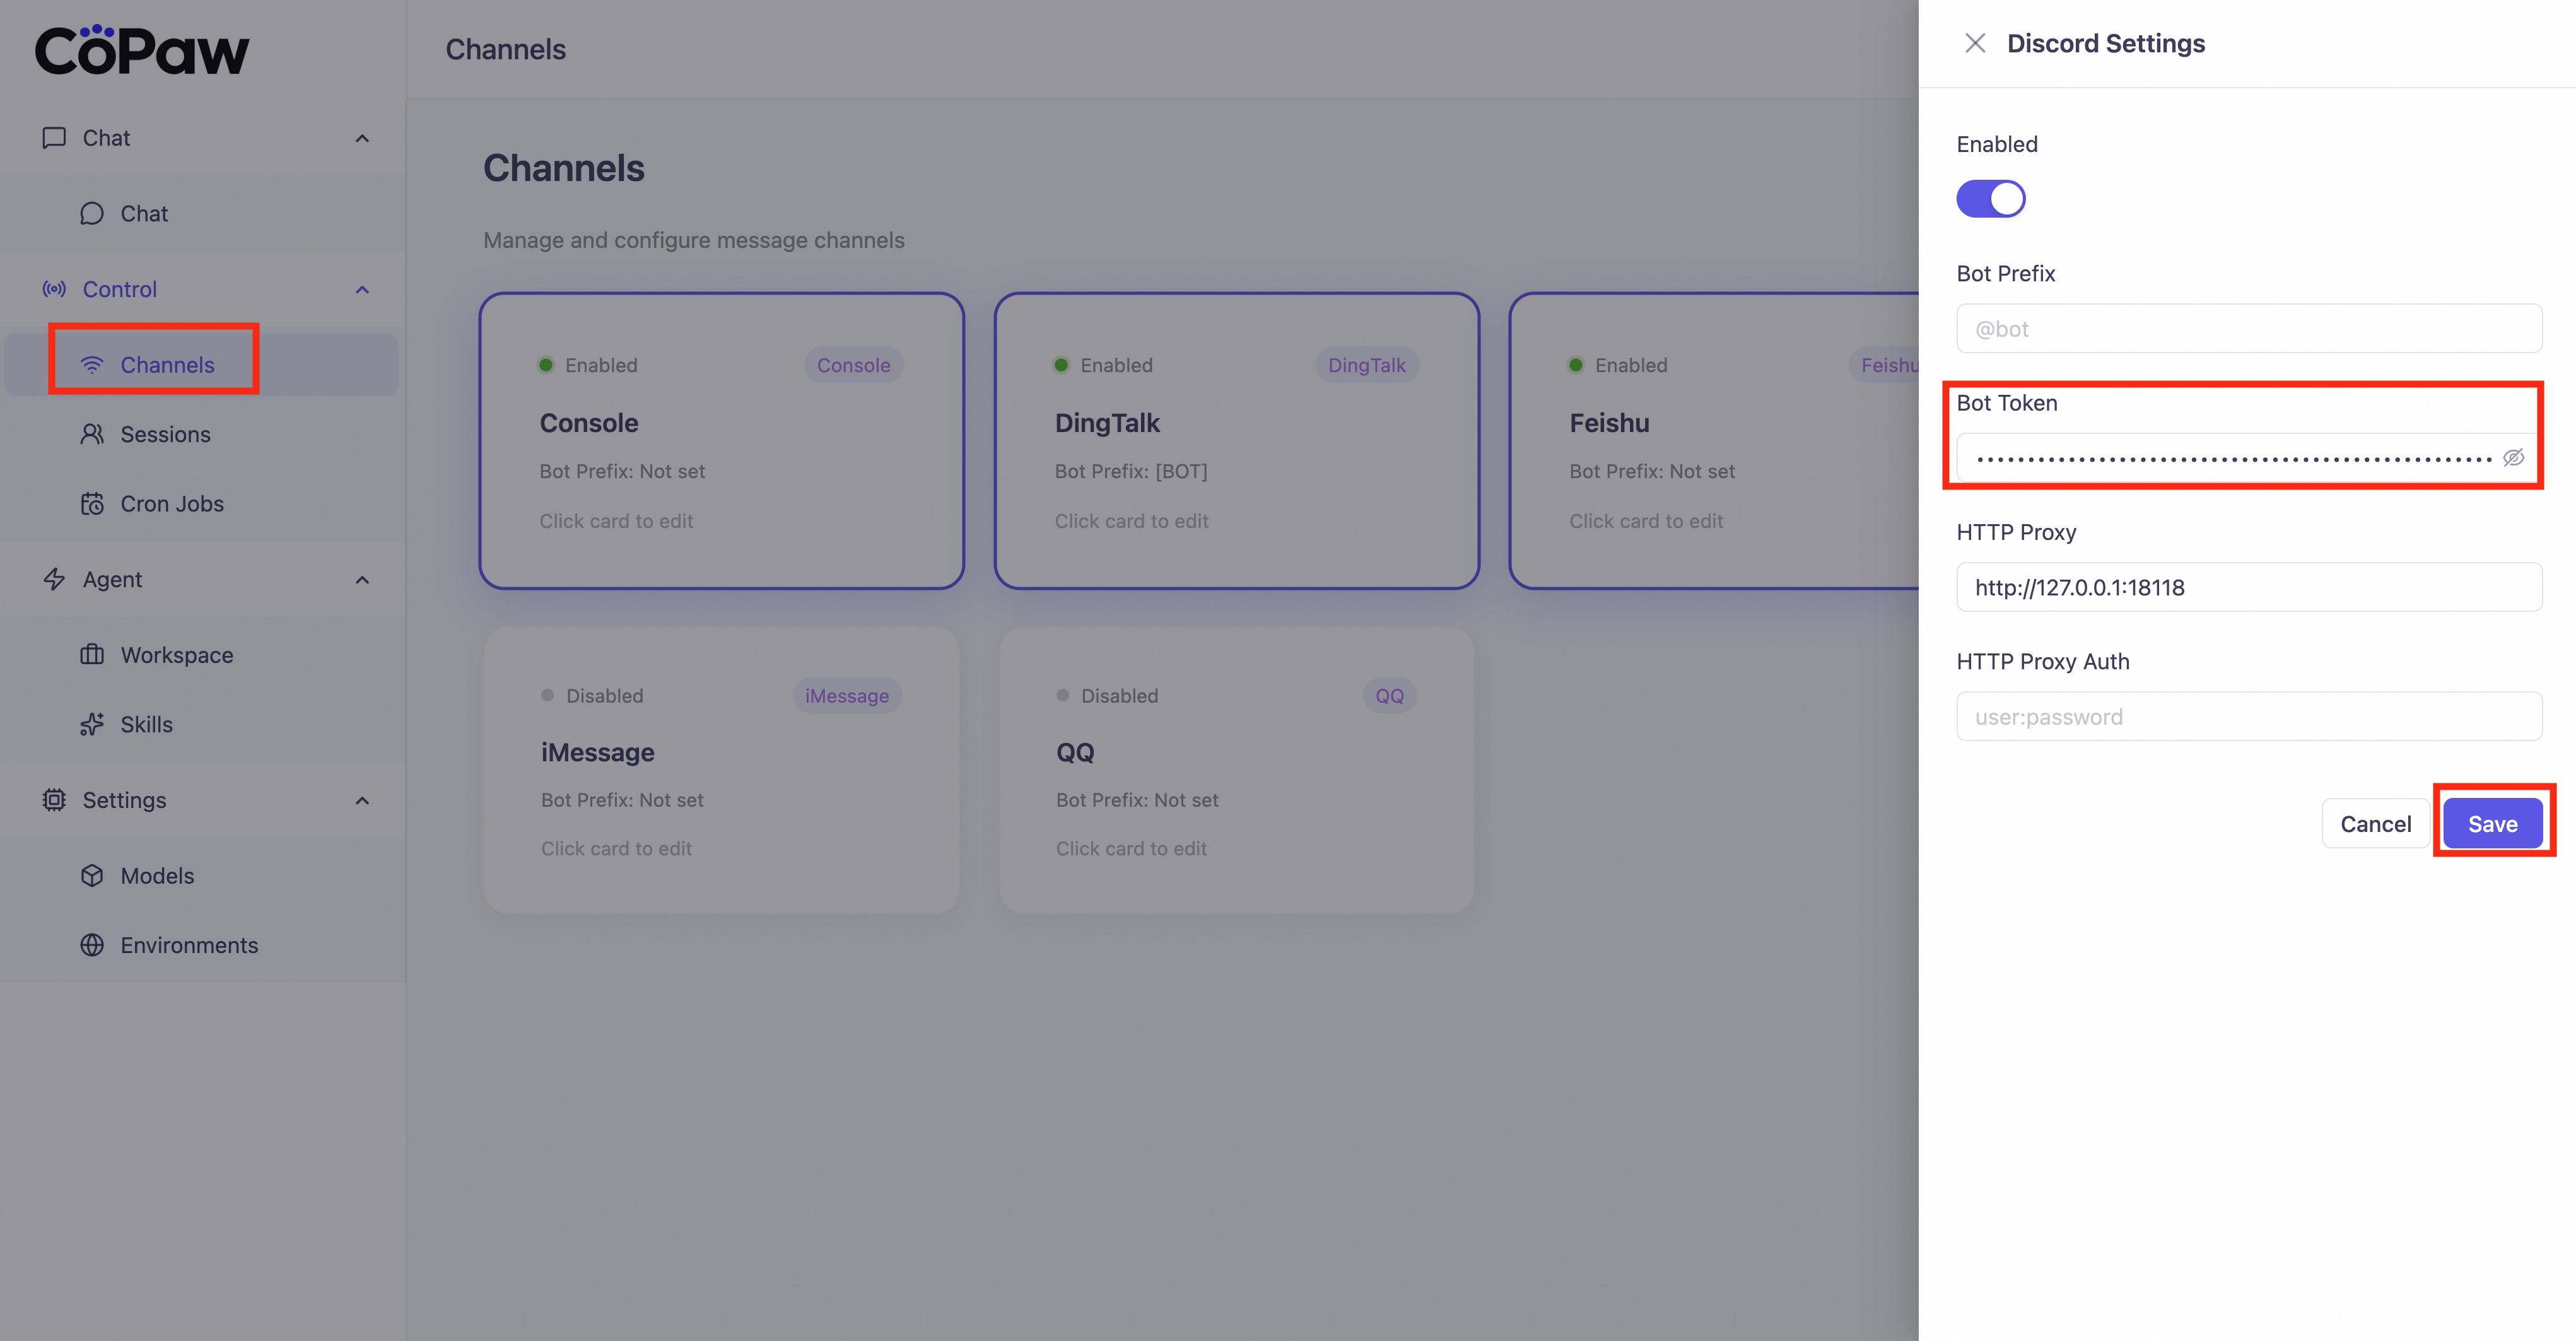Screen dimensions: 2576x1341
Task: Click the Sessions people icon
Action: click(x=92, y=434)
